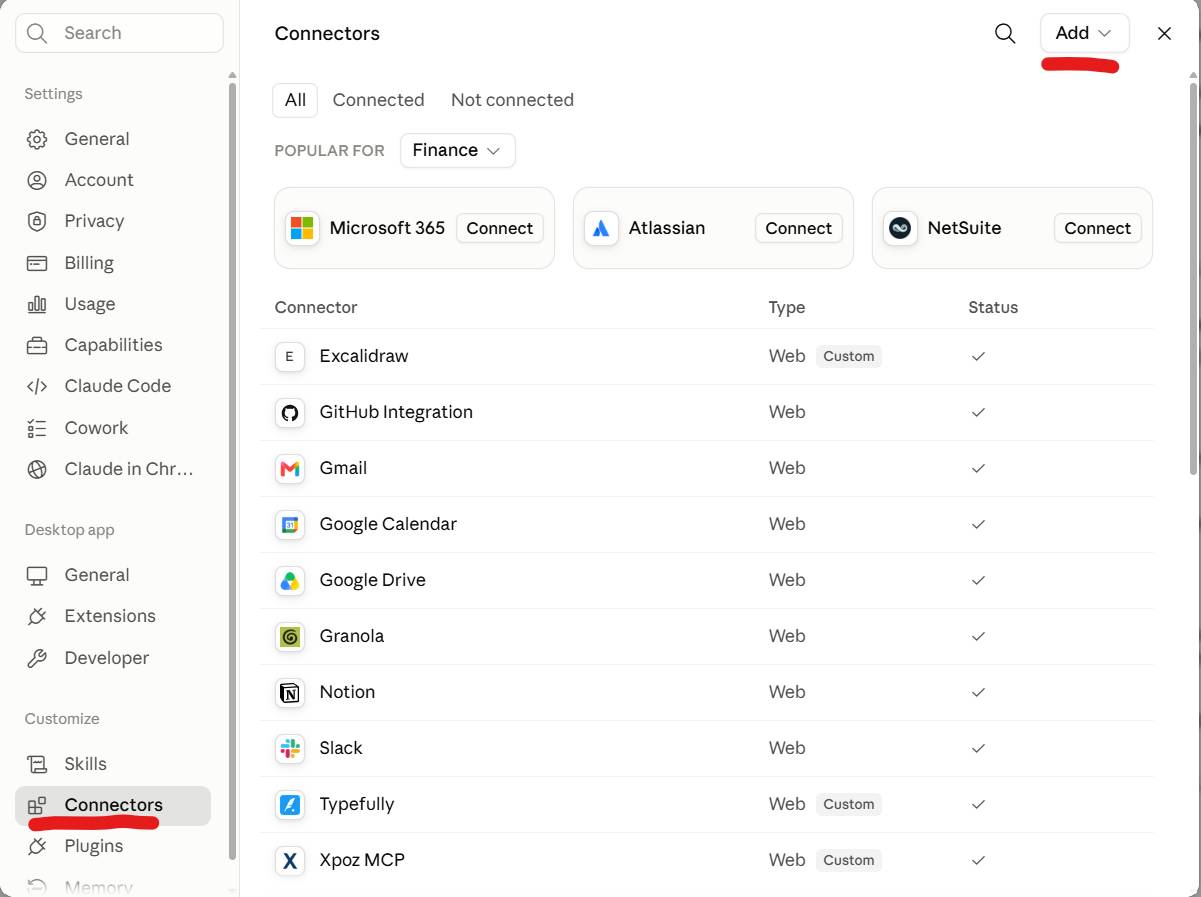1201x897 pixels.
Task: Click the Desktop app General monitor icon
Action: point(37,575)
